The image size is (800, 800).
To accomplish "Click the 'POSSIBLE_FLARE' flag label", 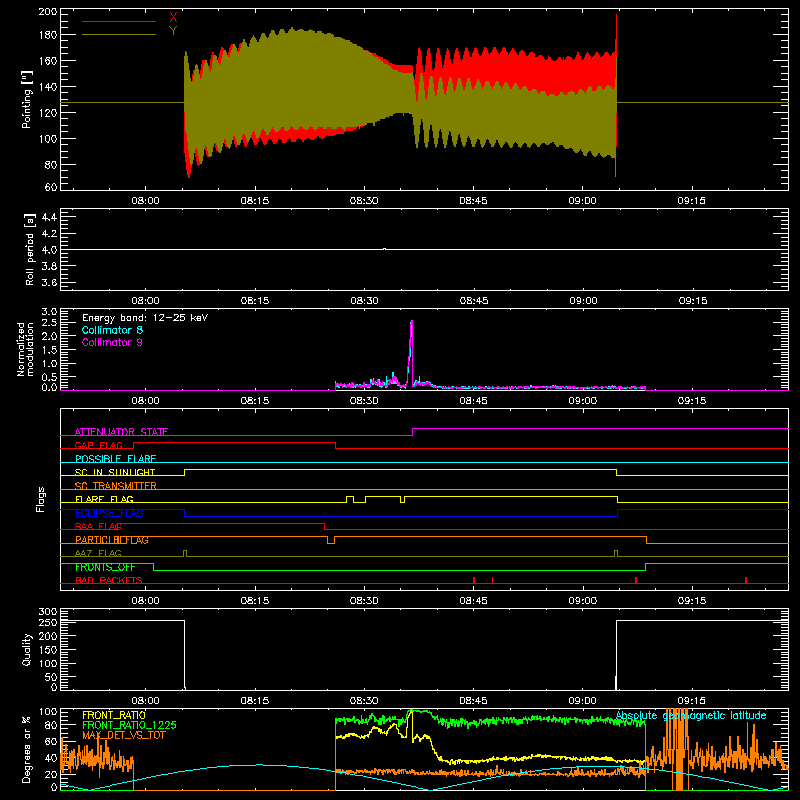I will coord(115,459).
